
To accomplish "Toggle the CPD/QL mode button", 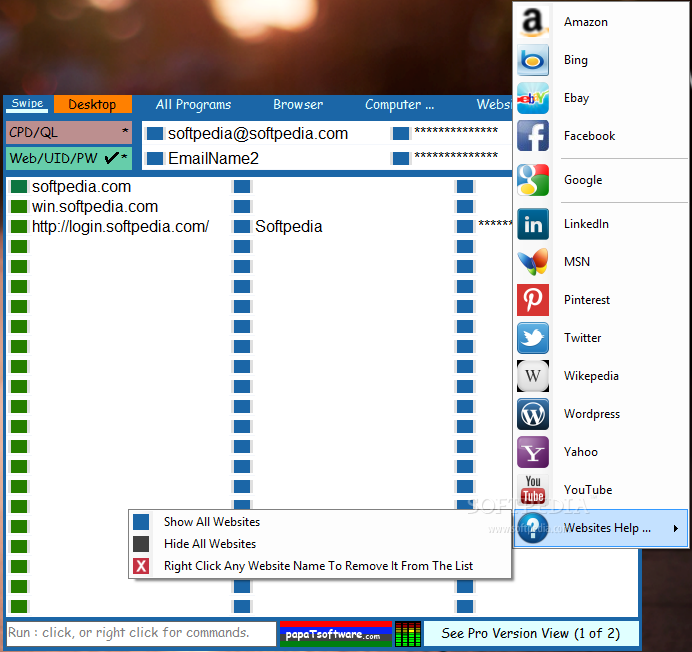I will click(69, 132).
